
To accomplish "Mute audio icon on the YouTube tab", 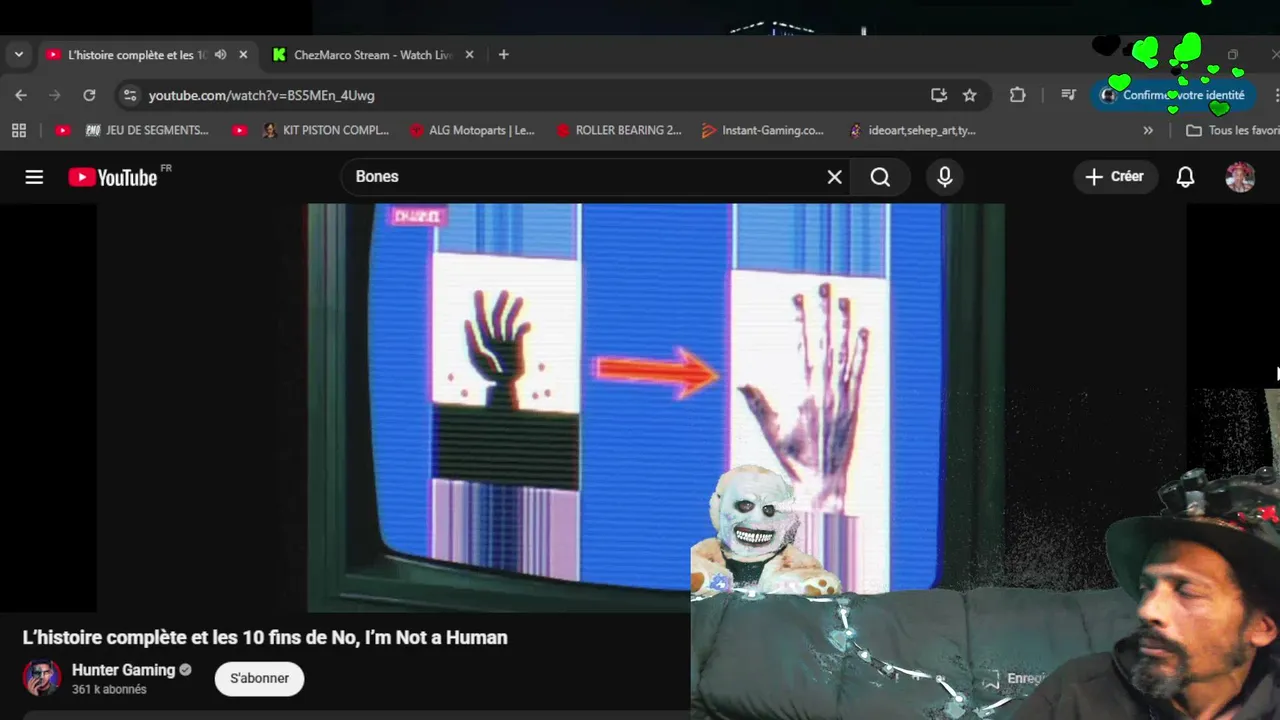I will point(221,55).
